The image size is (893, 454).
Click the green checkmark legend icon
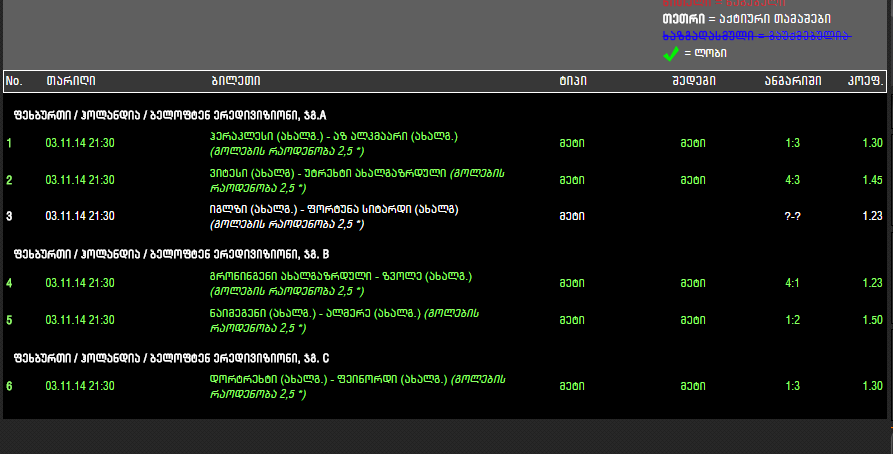[671, 54]
